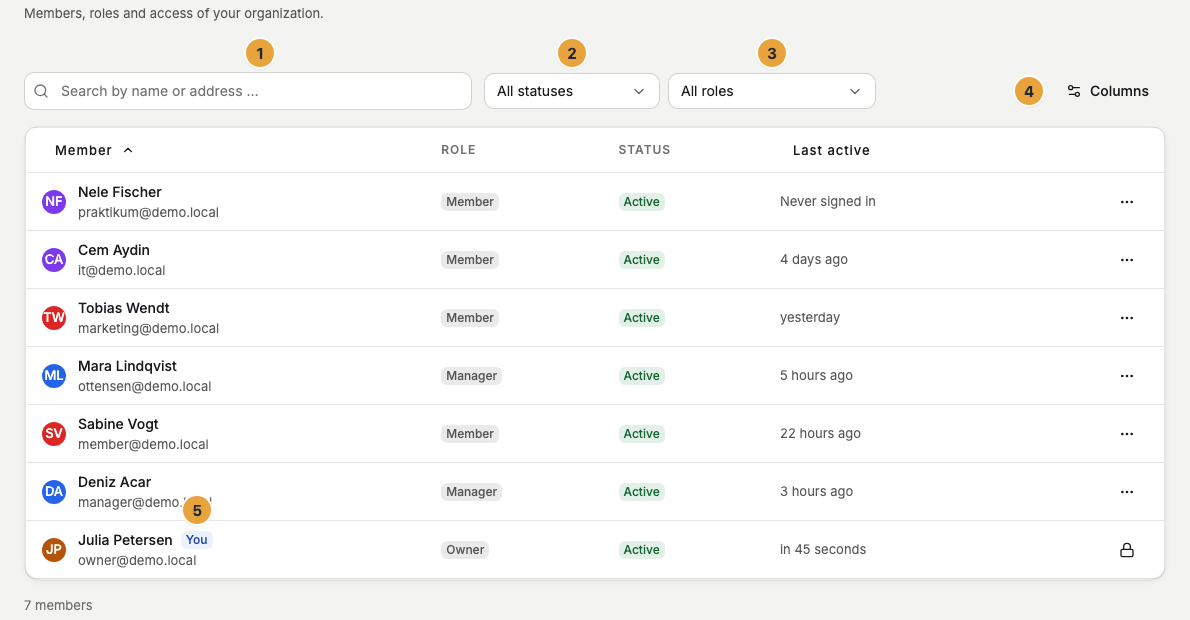The image size is (1190, 620).
Task: Select the name Cem Aydin
Action: click(x=114, y=250)
